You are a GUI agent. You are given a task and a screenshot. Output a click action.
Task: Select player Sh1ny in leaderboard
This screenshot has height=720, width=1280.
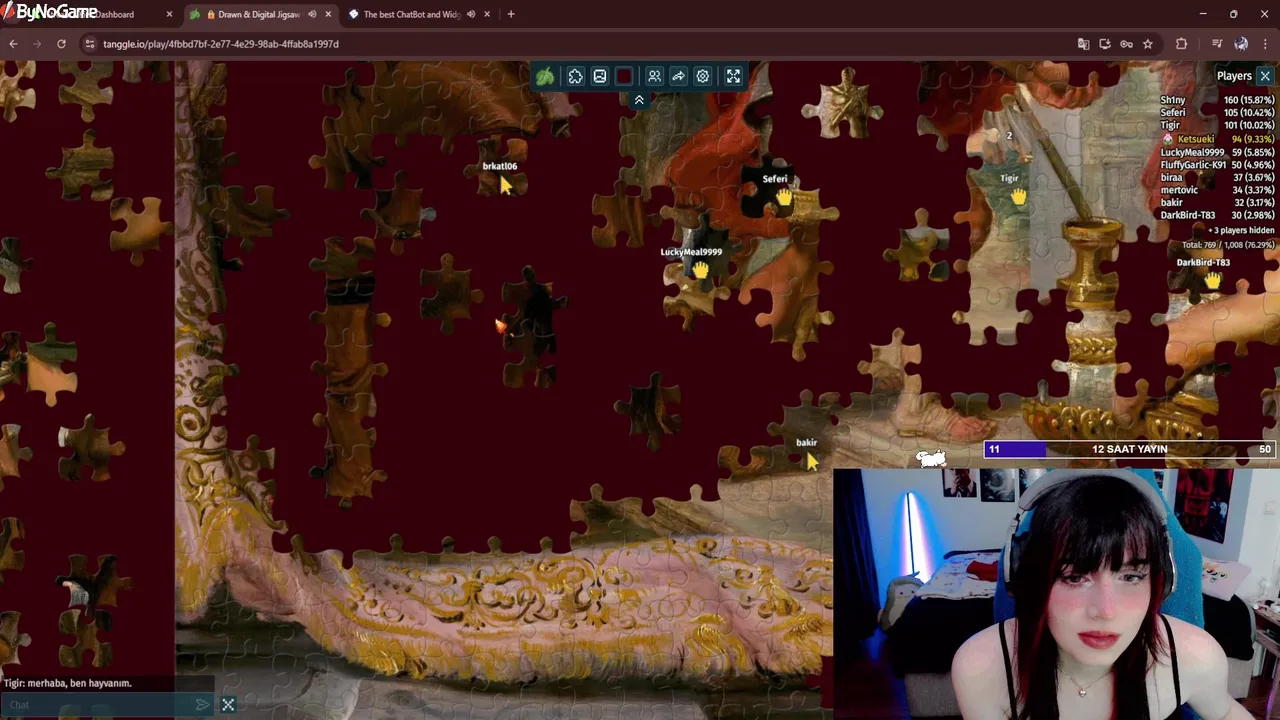click(x=1217, y=100)
